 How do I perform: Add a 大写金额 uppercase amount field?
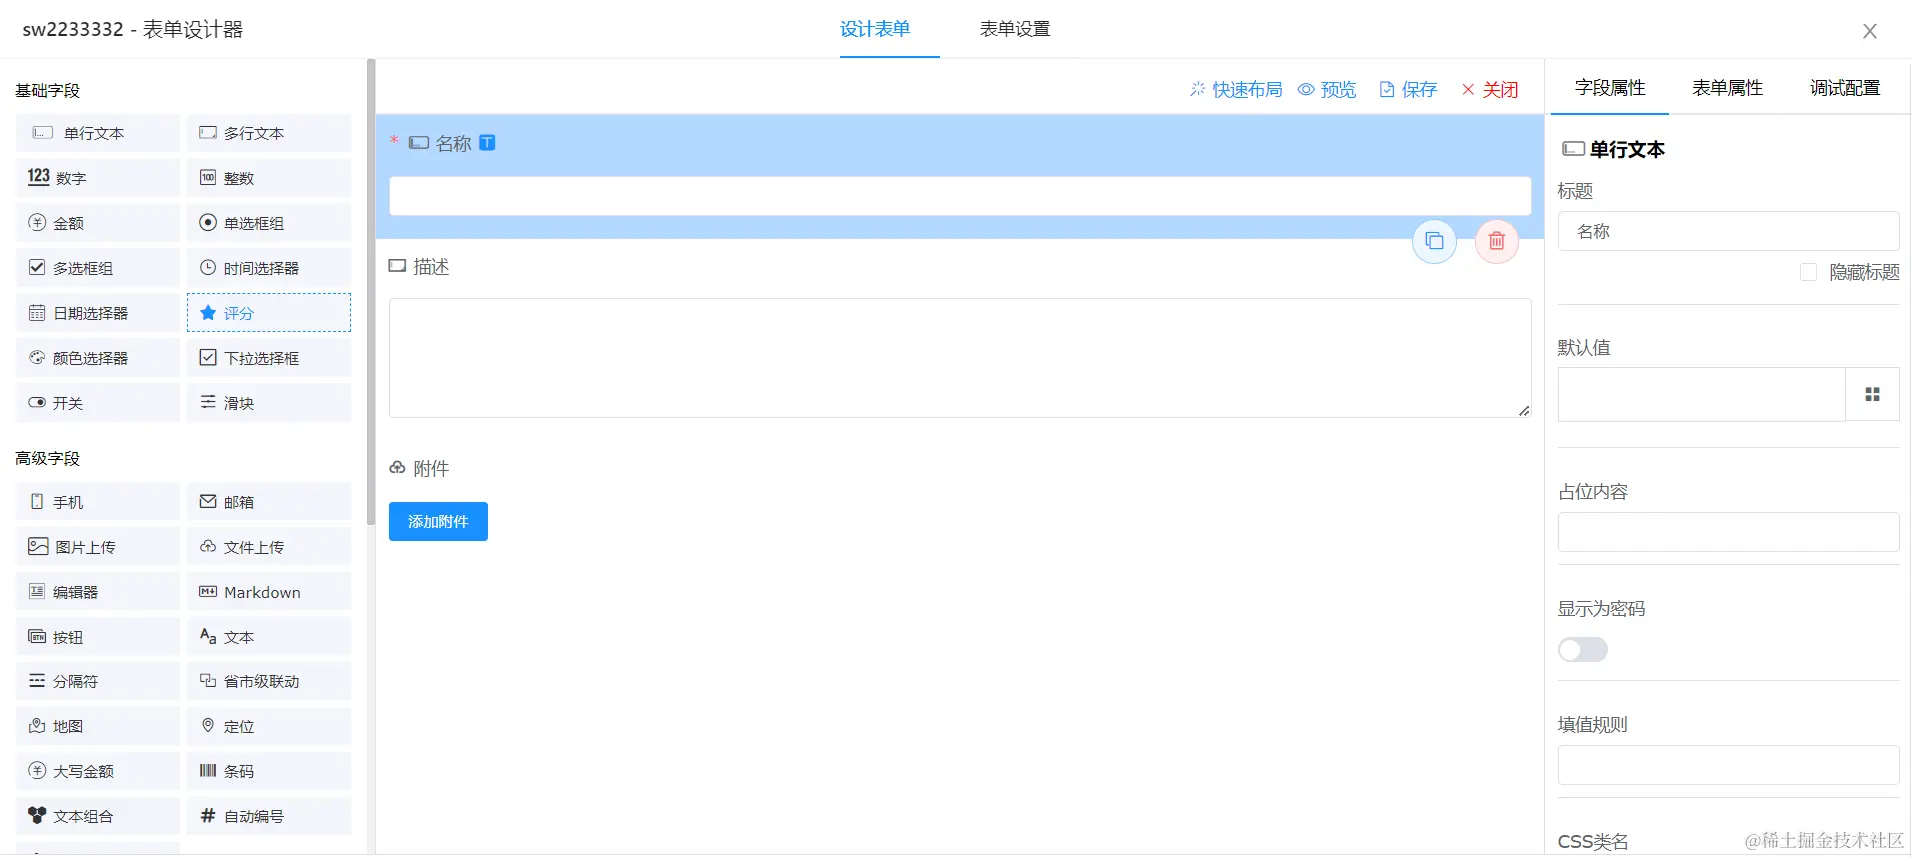[98, 771]
